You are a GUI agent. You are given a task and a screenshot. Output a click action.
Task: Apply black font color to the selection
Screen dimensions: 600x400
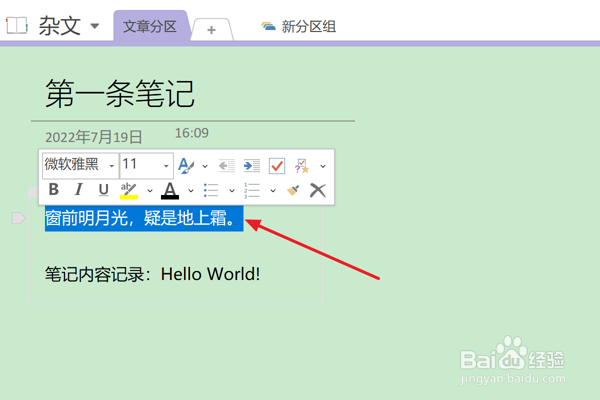[170, 190]
